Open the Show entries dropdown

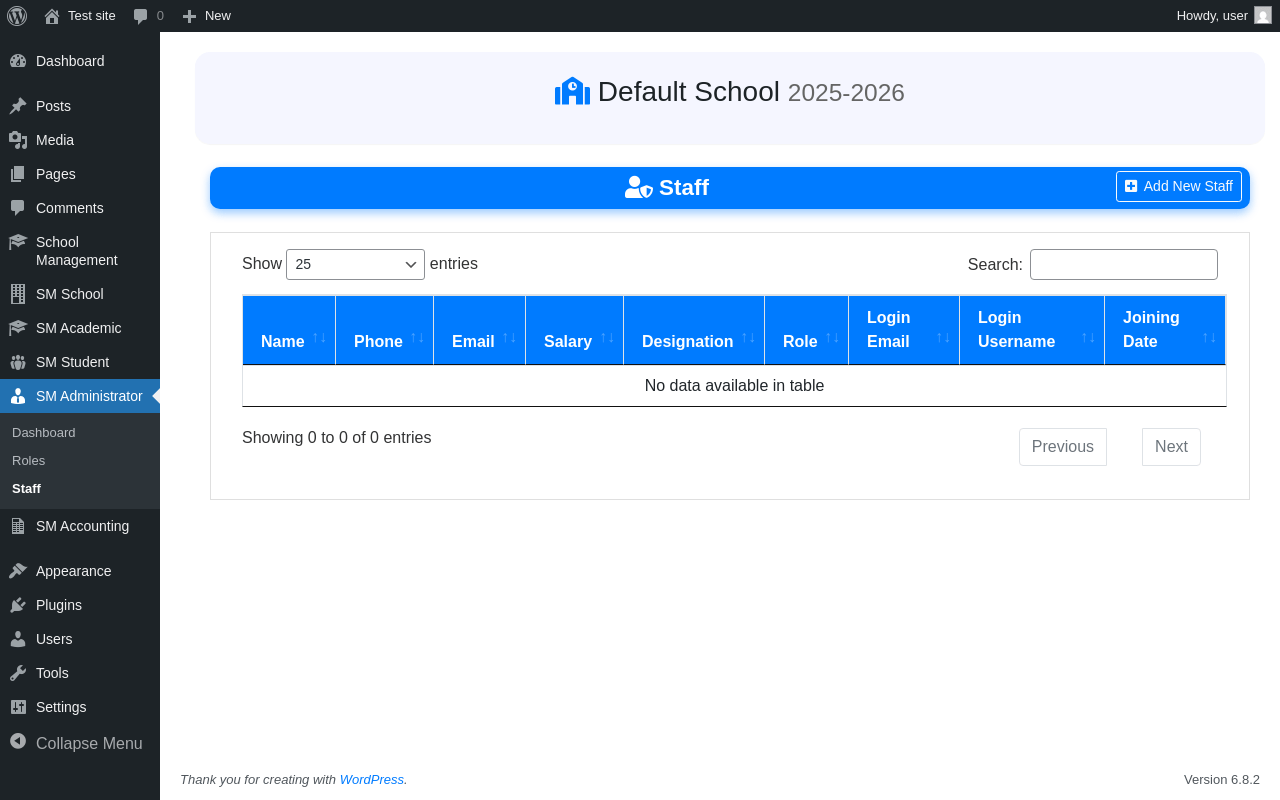(x=355, y=264)
